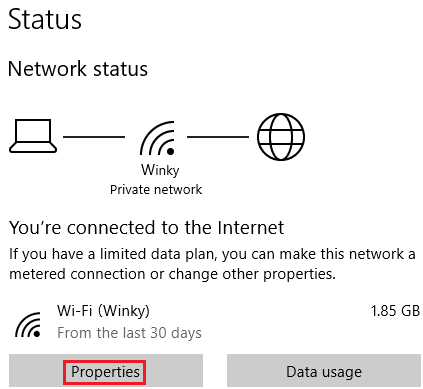This screenshot has height=389, width=423.
Task: Click the line connecting Wi-Fi icon and globe
Action: pyautogui.click(x=218, y=137)
